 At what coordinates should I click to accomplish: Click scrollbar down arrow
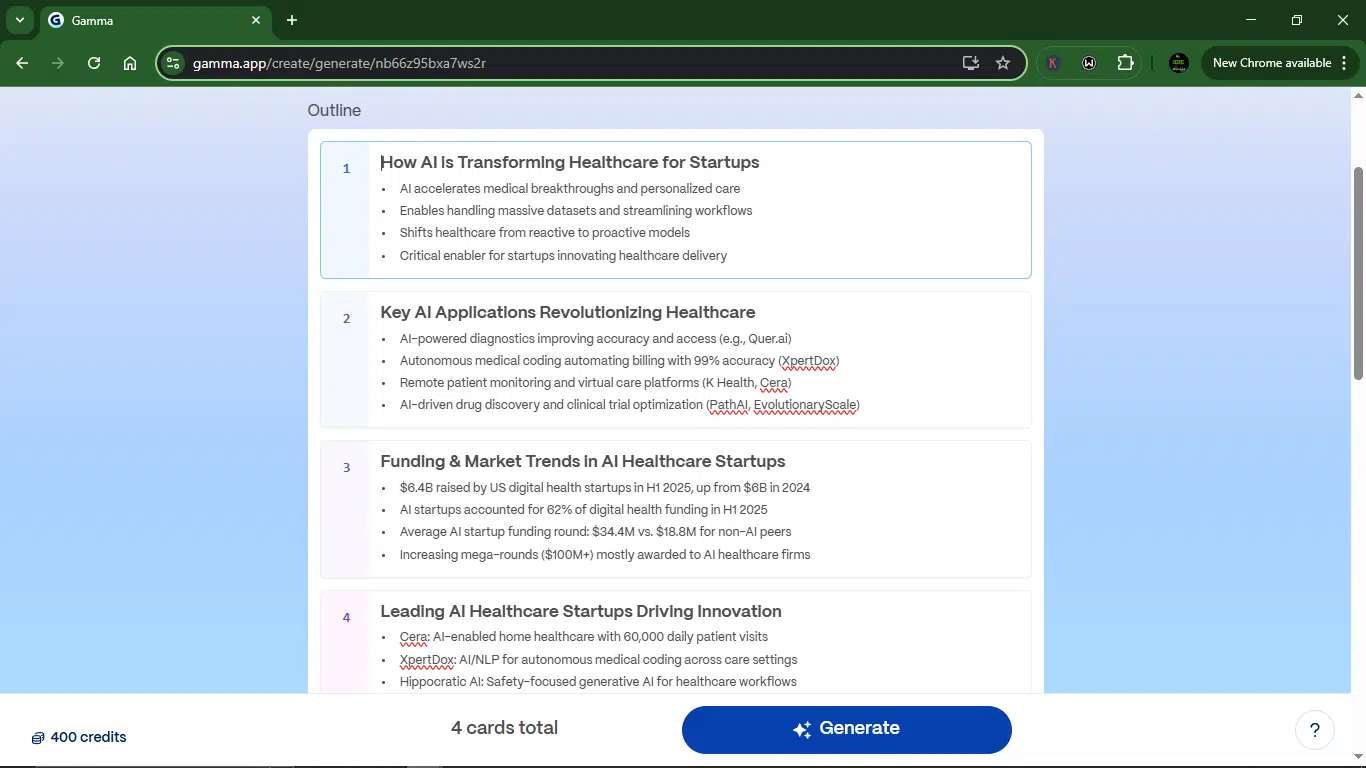[1358, 757]
